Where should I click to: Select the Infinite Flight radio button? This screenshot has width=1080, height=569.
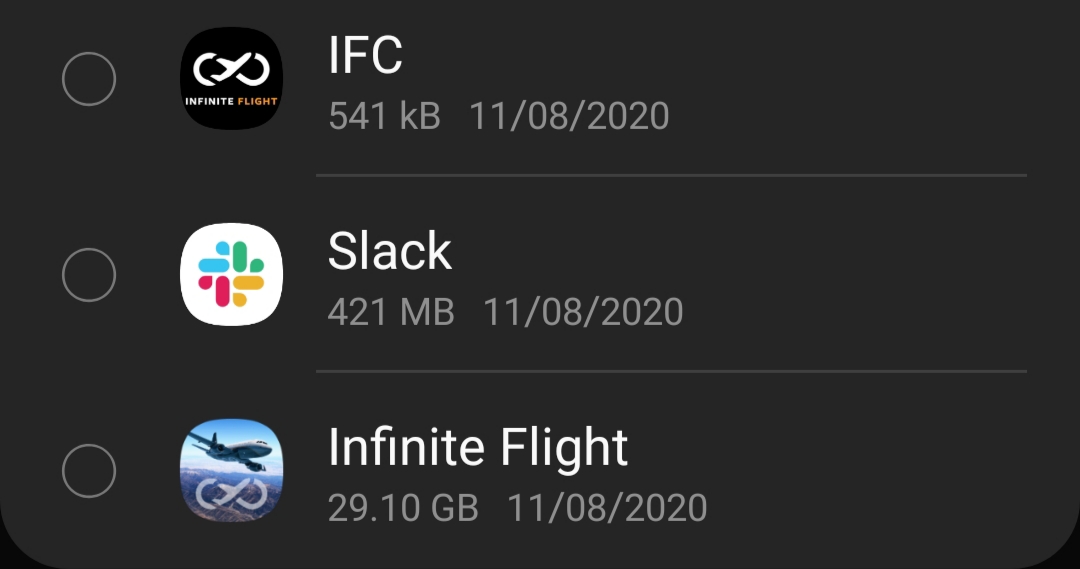click(89, 470)
